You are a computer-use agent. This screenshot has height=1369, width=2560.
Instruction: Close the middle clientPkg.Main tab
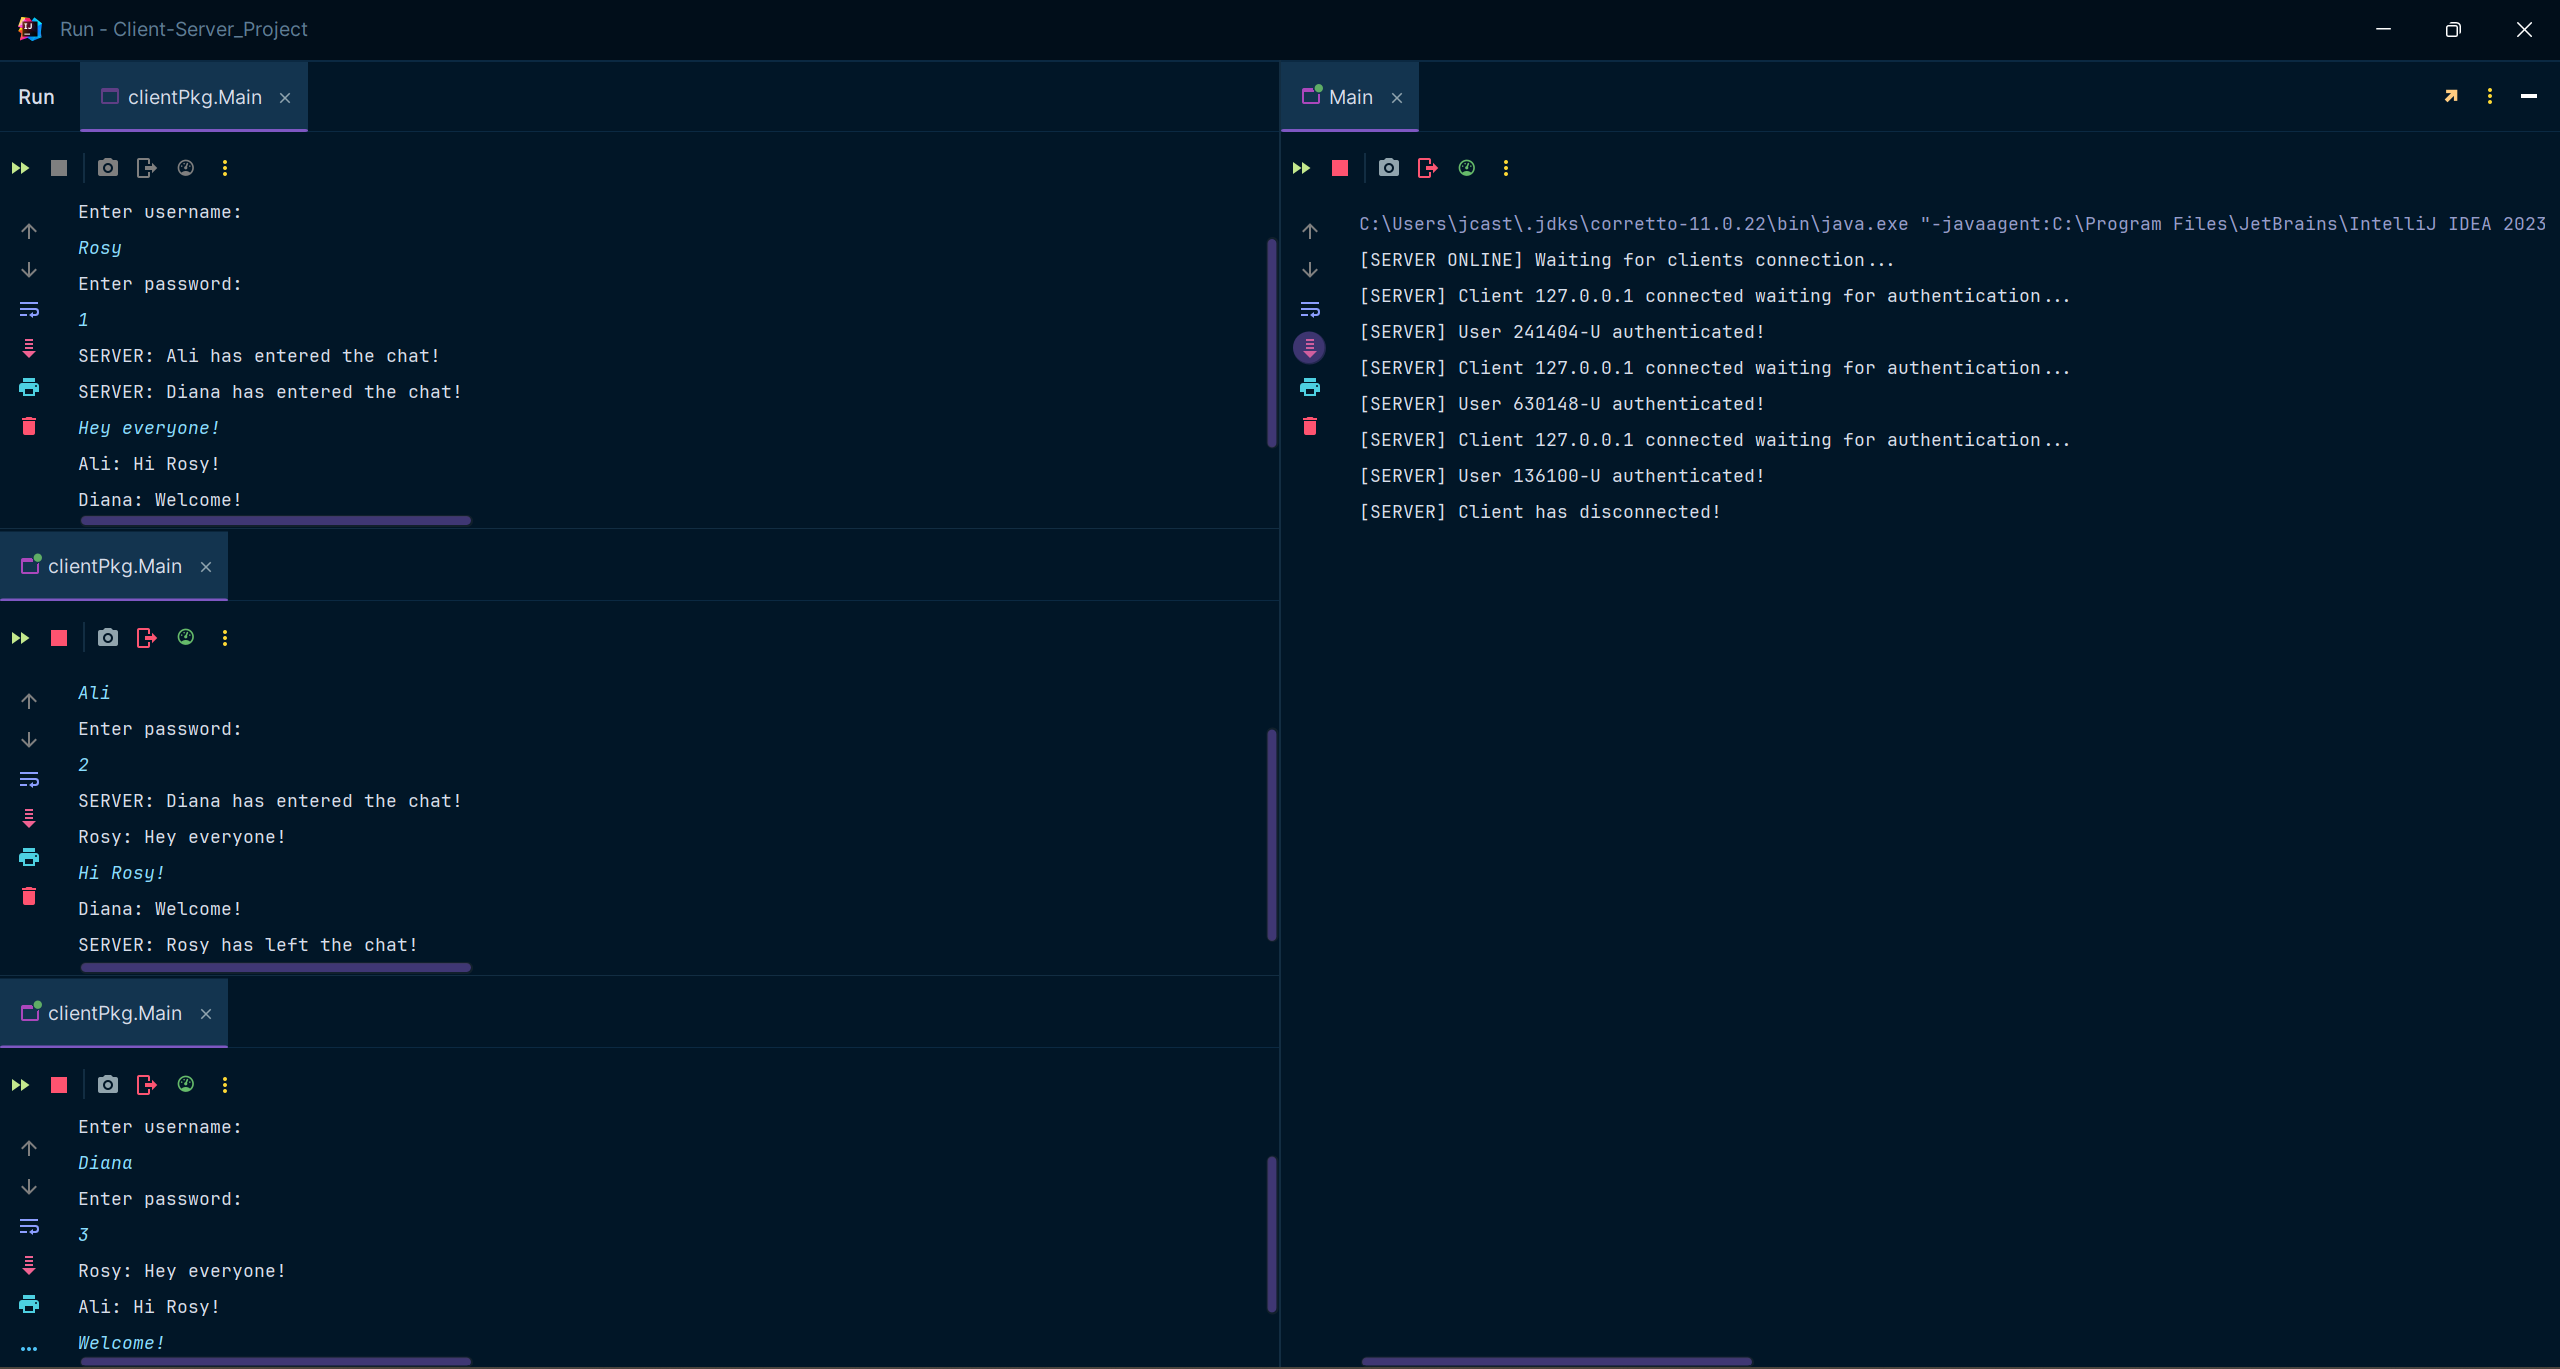click(x=206, y=567)
